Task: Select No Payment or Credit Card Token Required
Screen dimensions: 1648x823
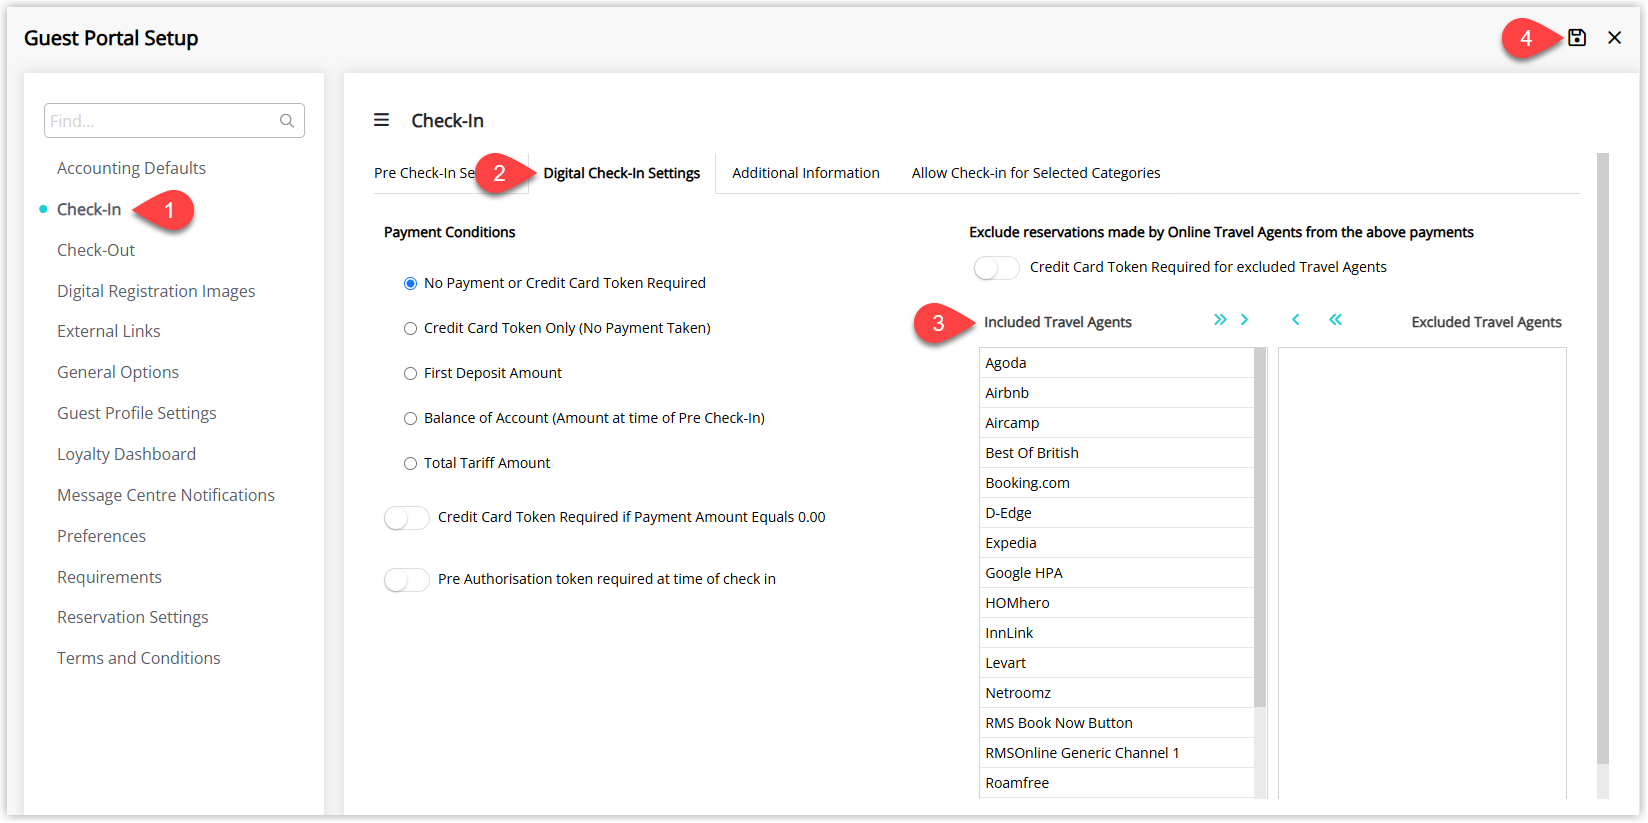Action: click(410, 284)
